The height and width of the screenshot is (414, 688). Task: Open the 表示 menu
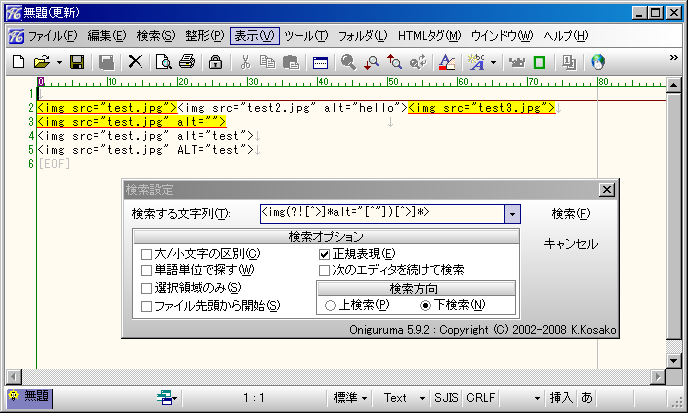click(x=254, y=36)
